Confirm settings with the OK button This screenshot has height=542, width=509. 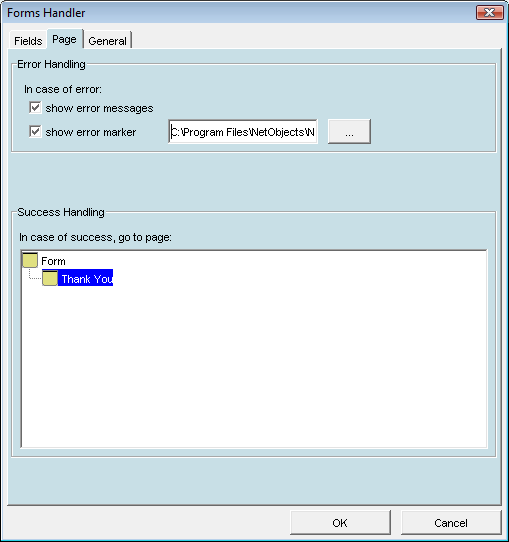point(340,523)
